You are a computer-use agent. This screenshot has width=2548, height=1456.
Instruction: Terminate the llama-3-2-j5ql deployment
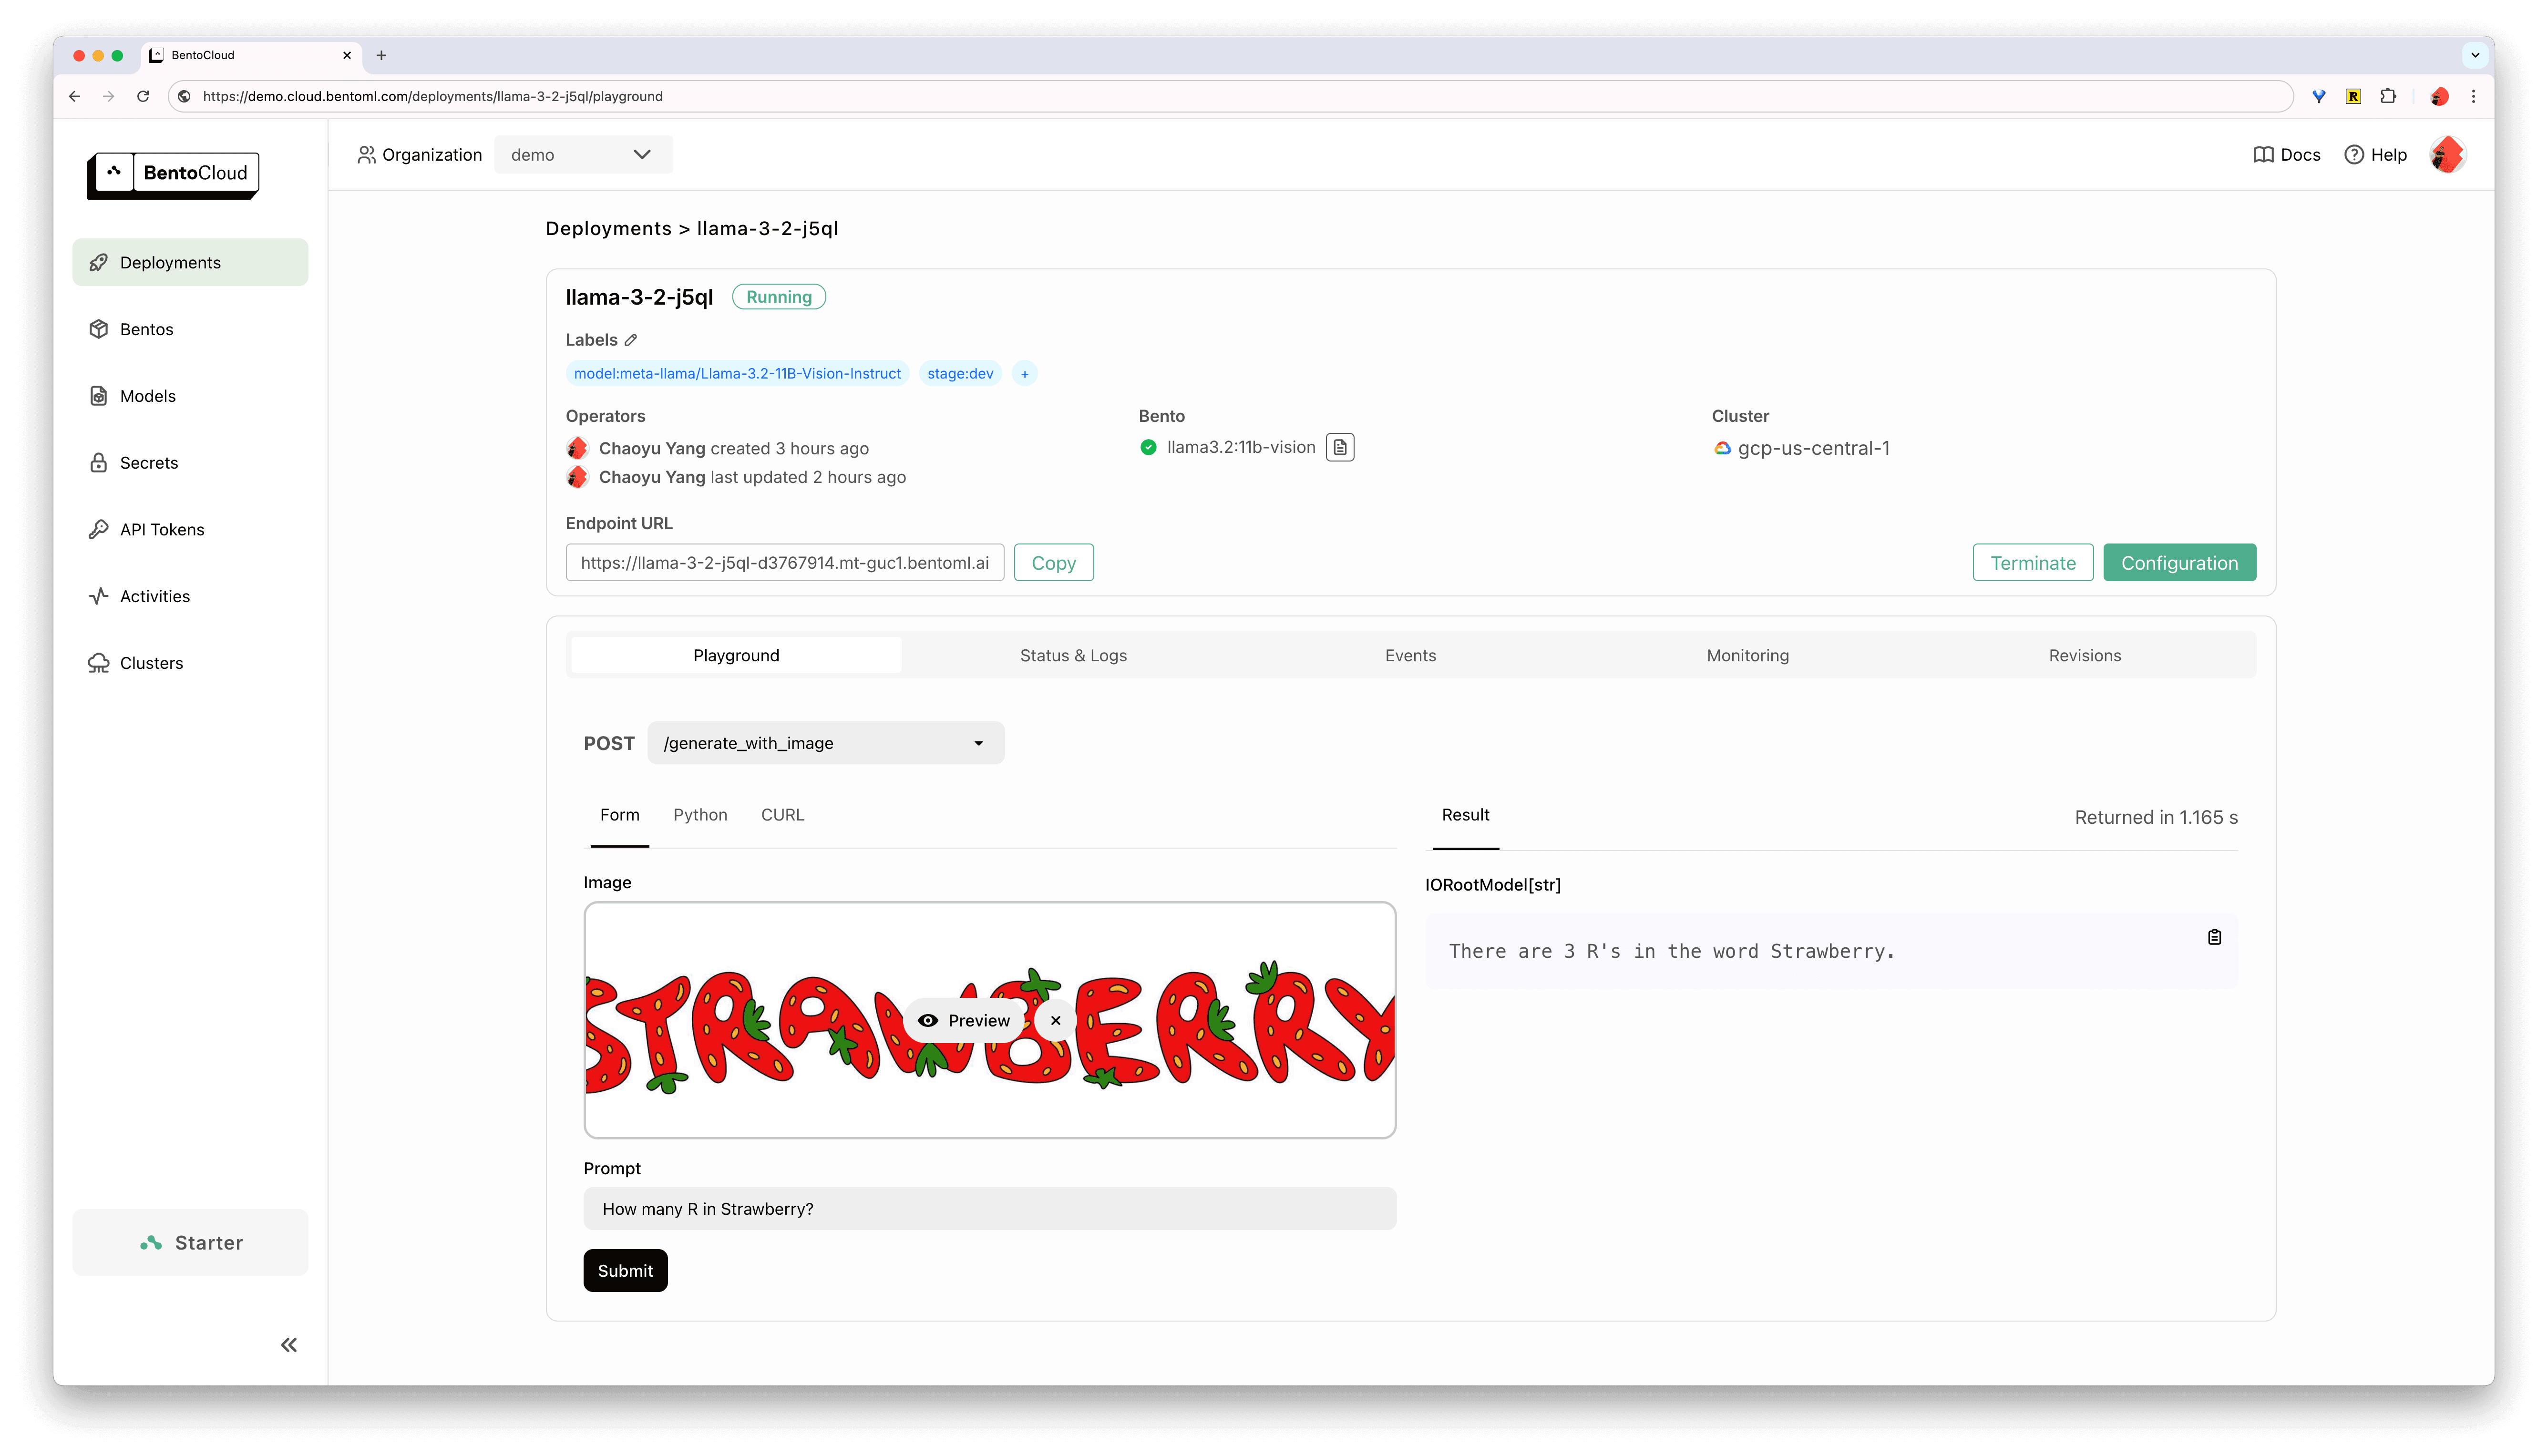click(x=2032, y=562)
